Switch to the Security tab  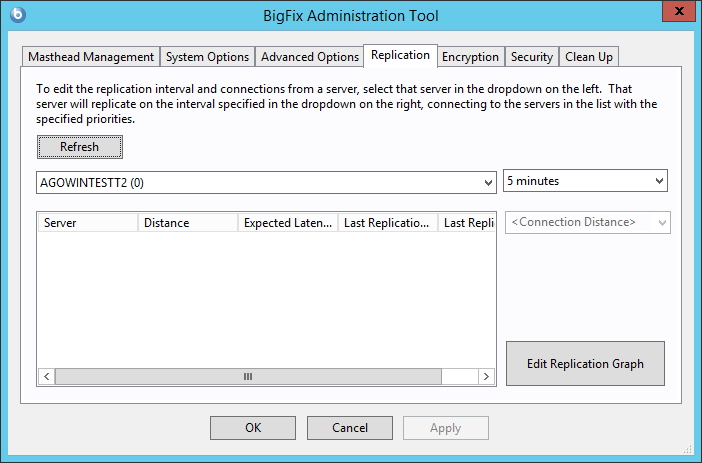pyautogui.click(x=532, y=57)
